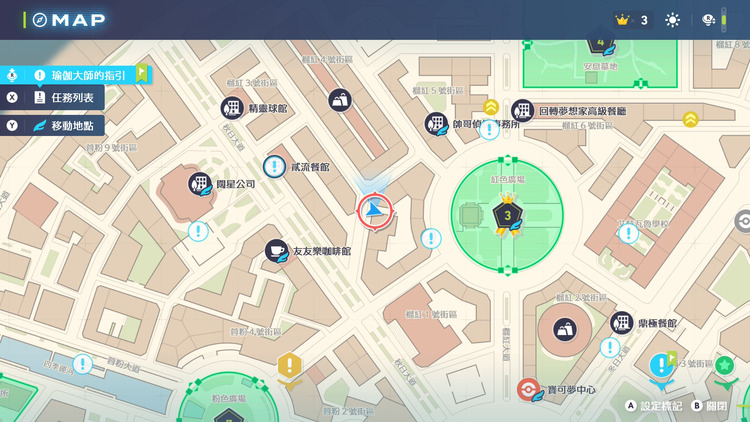Viewport: 750px width, 422px height.
Task: Open the 移動地點 fast travel menu
Action: (x=65, y=125)
